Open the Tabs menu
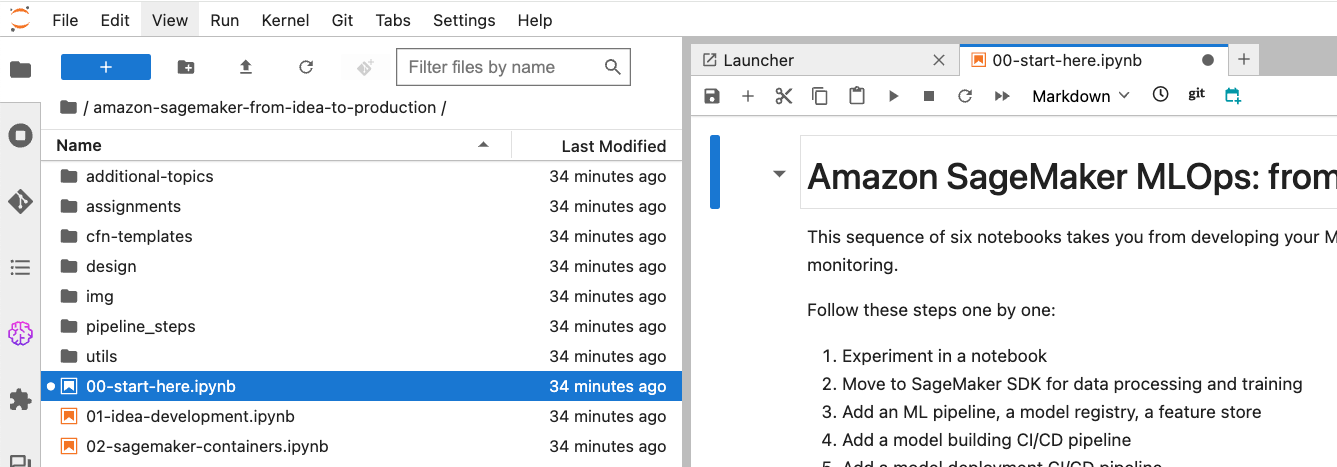The image size is (1337, 467). coord(393,20)
